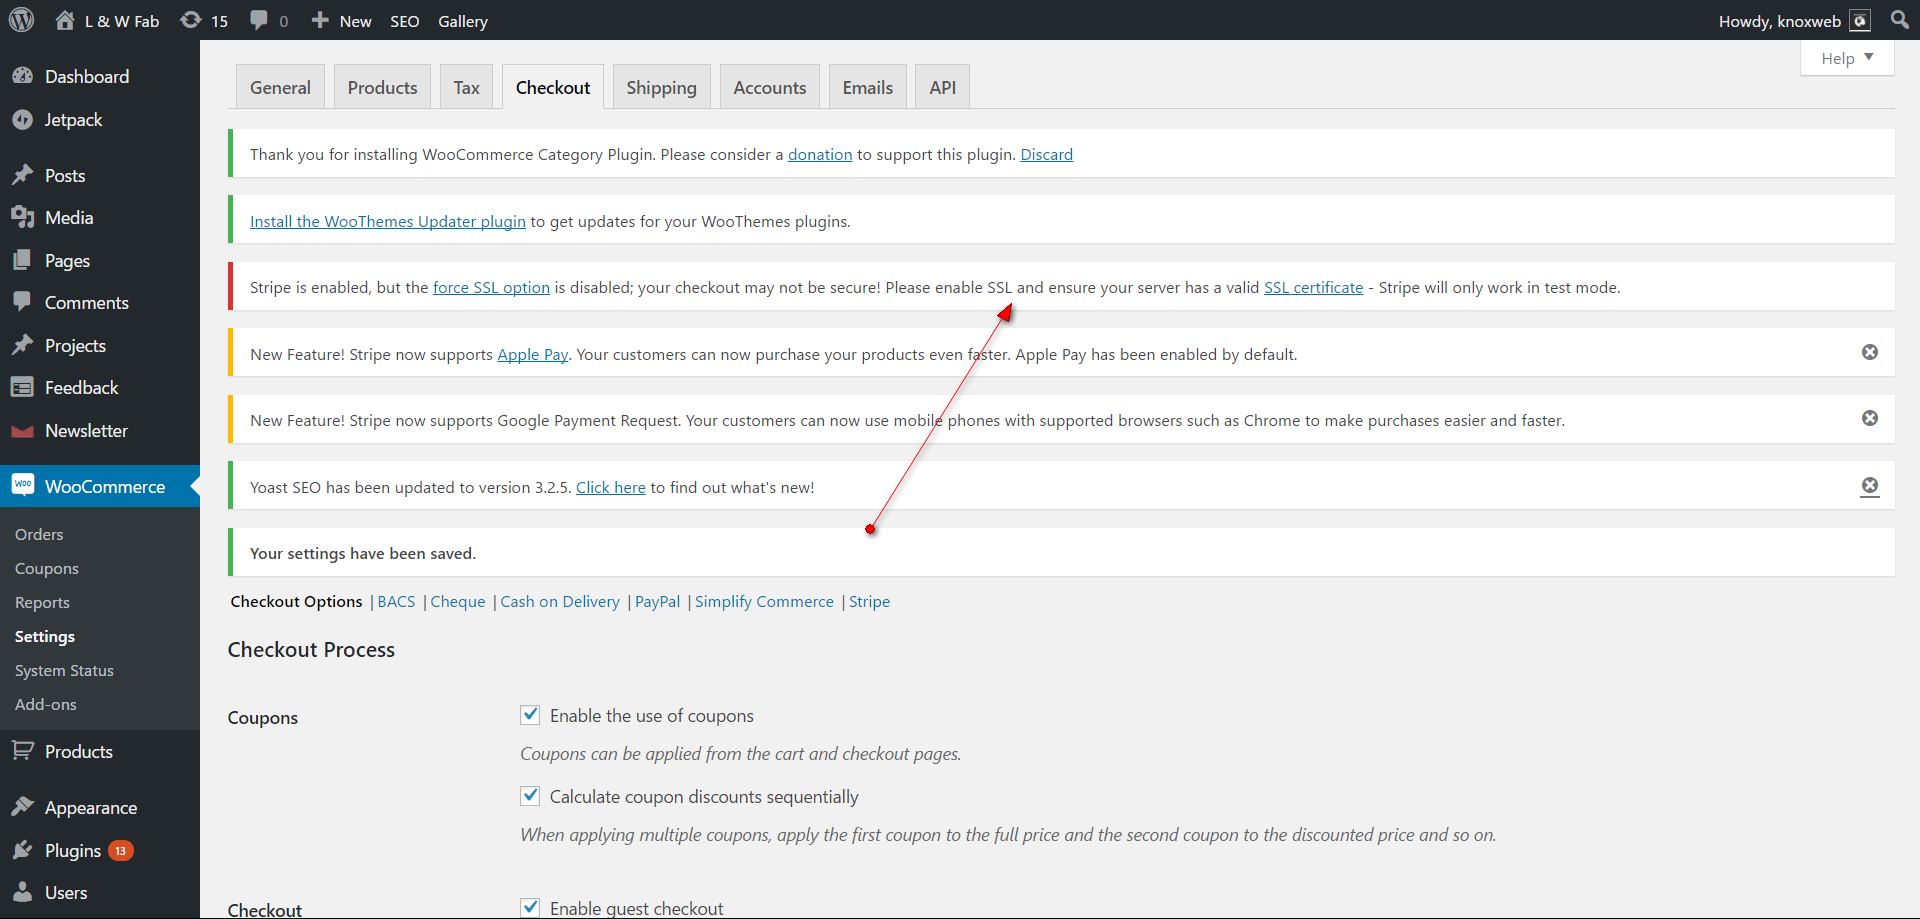The image size is (1920, 919).
Task: Open Projects in the sidebar
Action: pos(75,346)
